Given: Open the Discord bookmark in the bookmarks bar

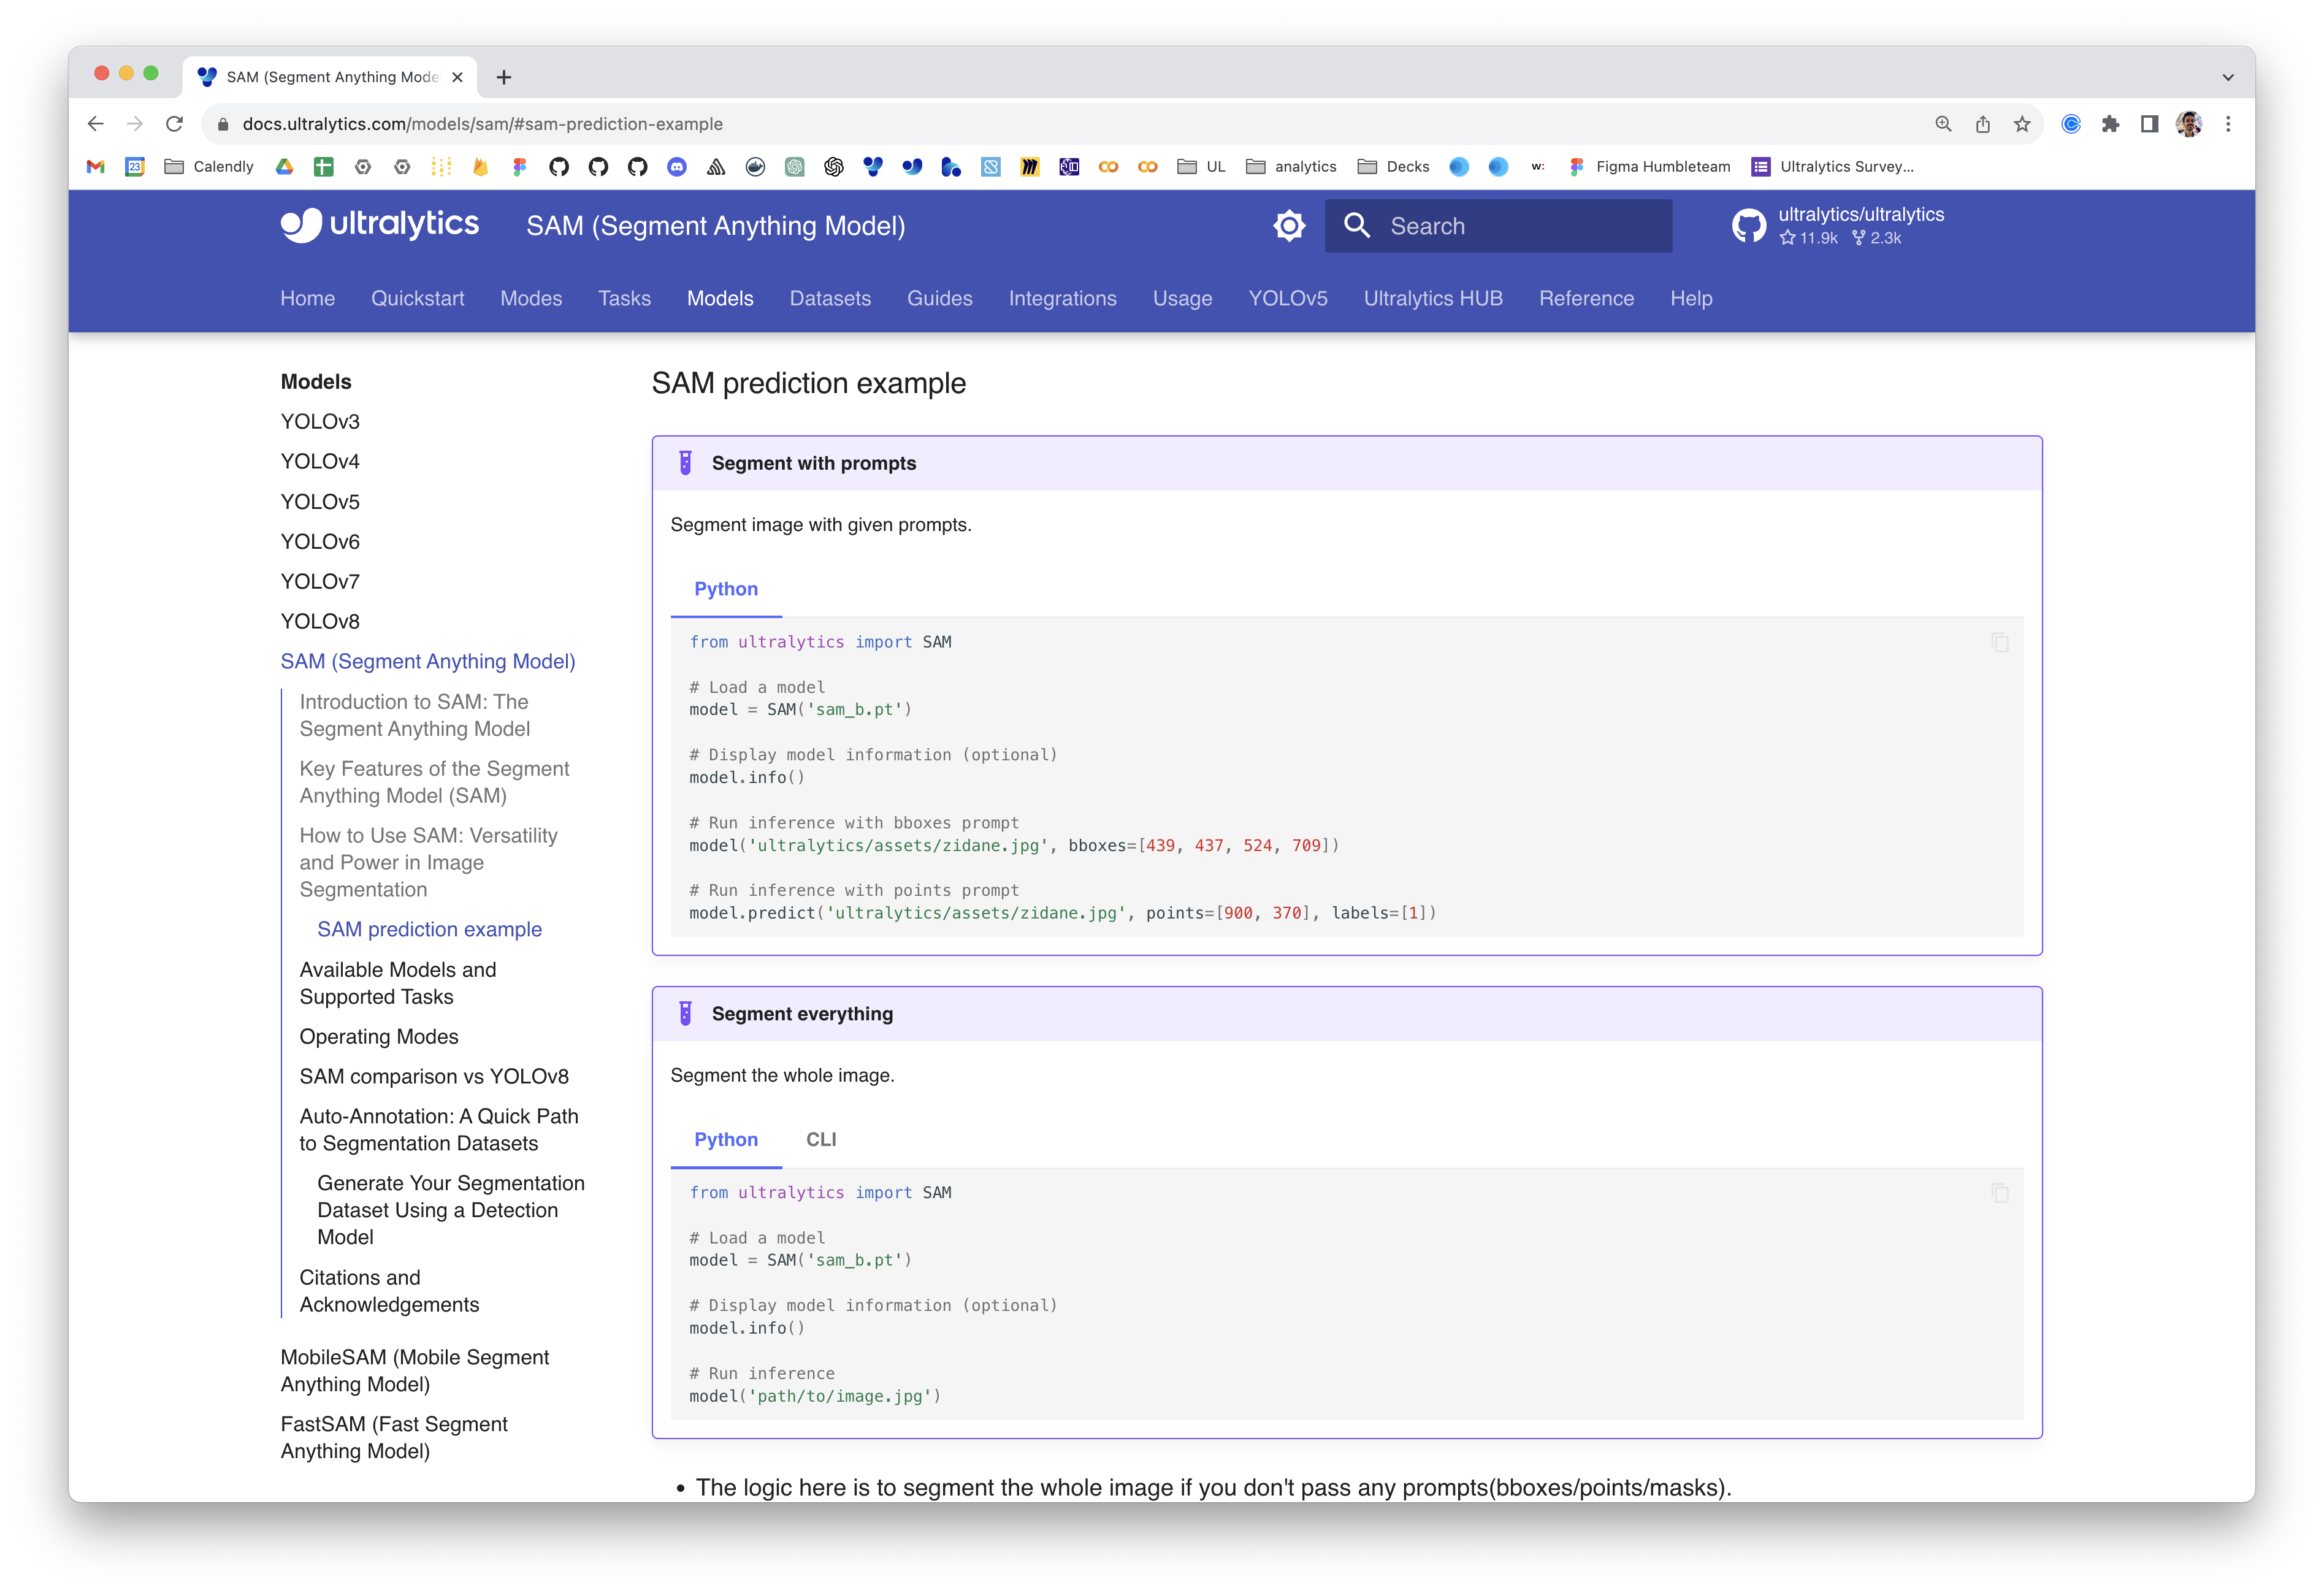Looking at the screenshot, I should point(677,167).
